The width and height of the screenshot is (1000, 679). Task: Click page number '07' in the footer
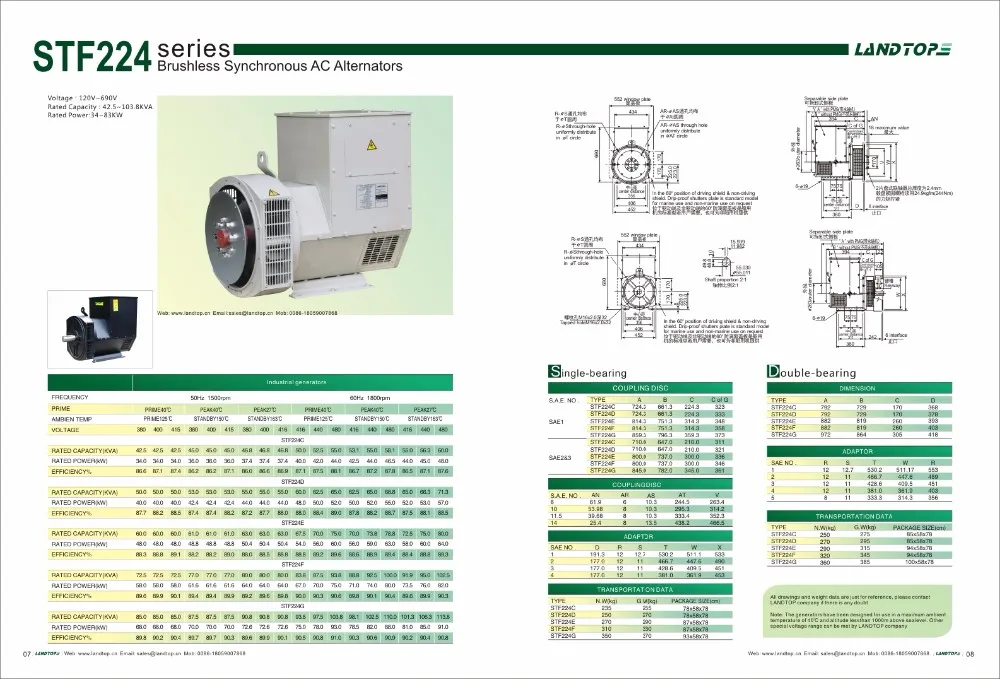[x=27, y=654]
